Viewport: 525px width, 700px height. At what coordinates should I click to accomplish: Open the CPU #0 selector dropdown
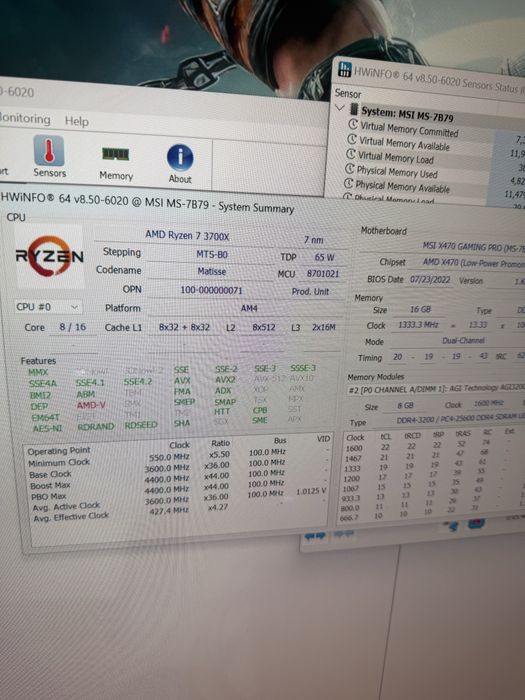coord(48,307)
